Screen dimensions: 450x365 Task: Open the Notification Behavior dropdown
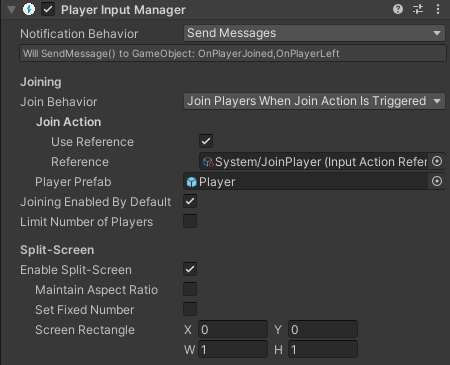tap(314, 33)
